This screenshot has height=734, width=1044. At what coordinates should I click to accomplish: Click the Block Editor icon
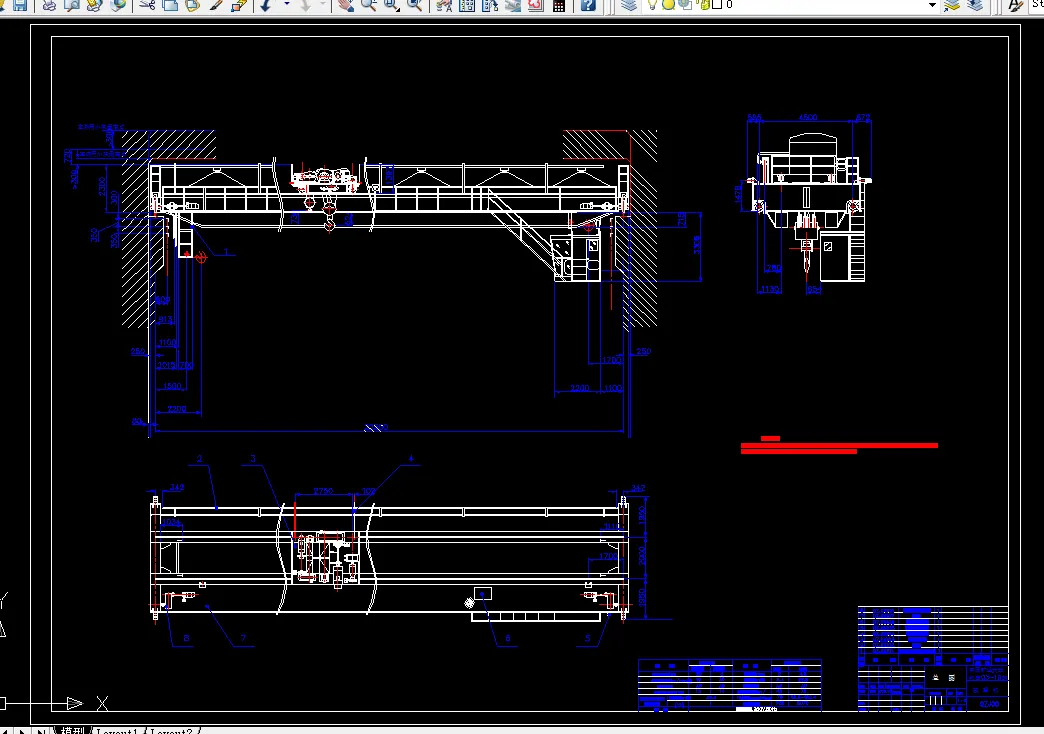[238, 5]
